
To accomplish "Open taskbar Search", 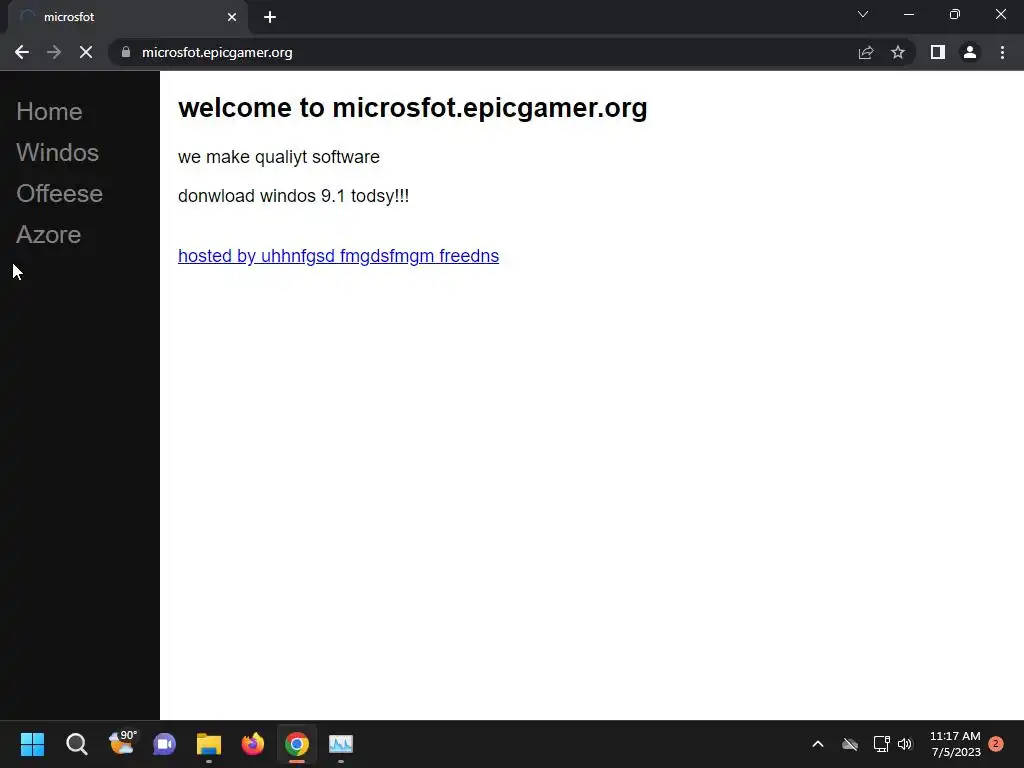I will click(76, 744).
